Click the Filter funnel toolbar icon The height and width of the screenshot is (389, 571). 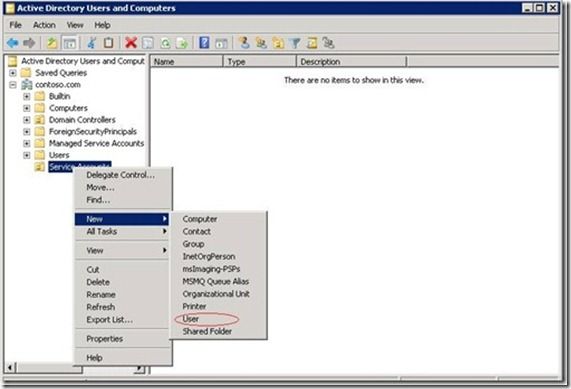tap(295, 43)
